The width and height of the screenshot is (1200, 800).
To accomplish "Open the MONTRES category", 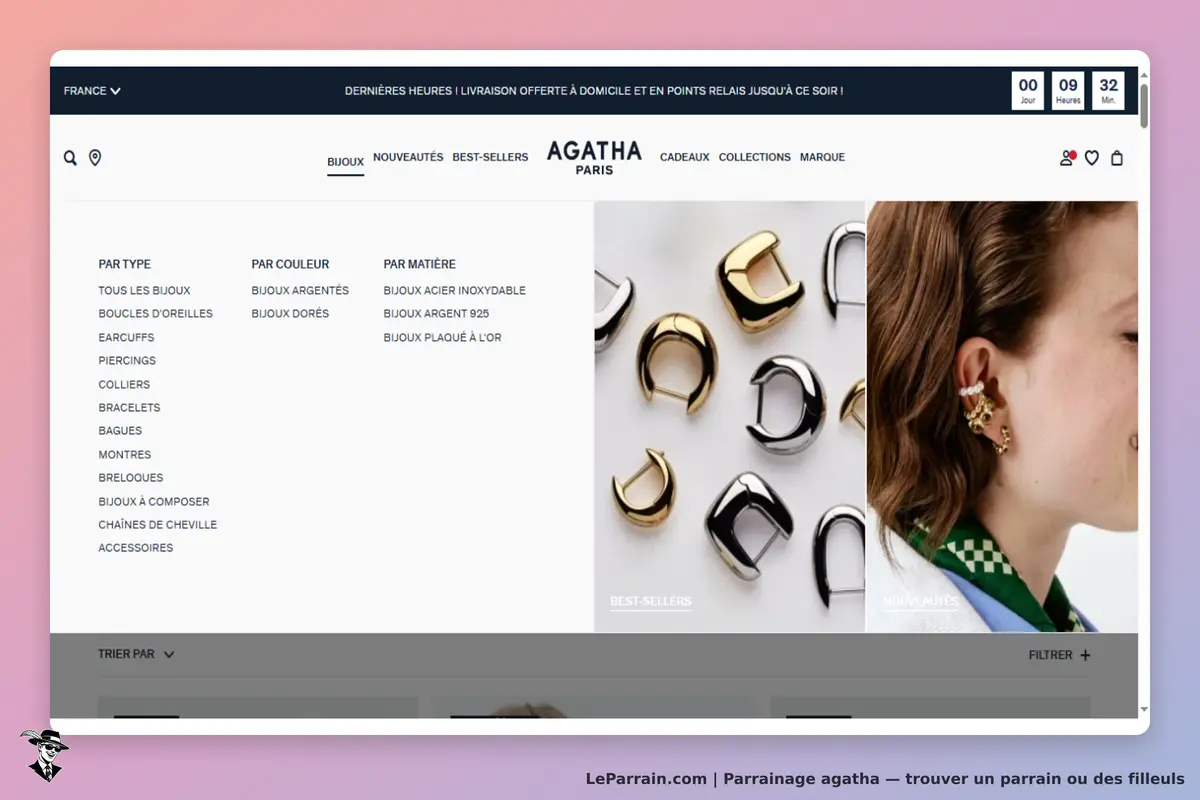I will (x=125, y=455).
